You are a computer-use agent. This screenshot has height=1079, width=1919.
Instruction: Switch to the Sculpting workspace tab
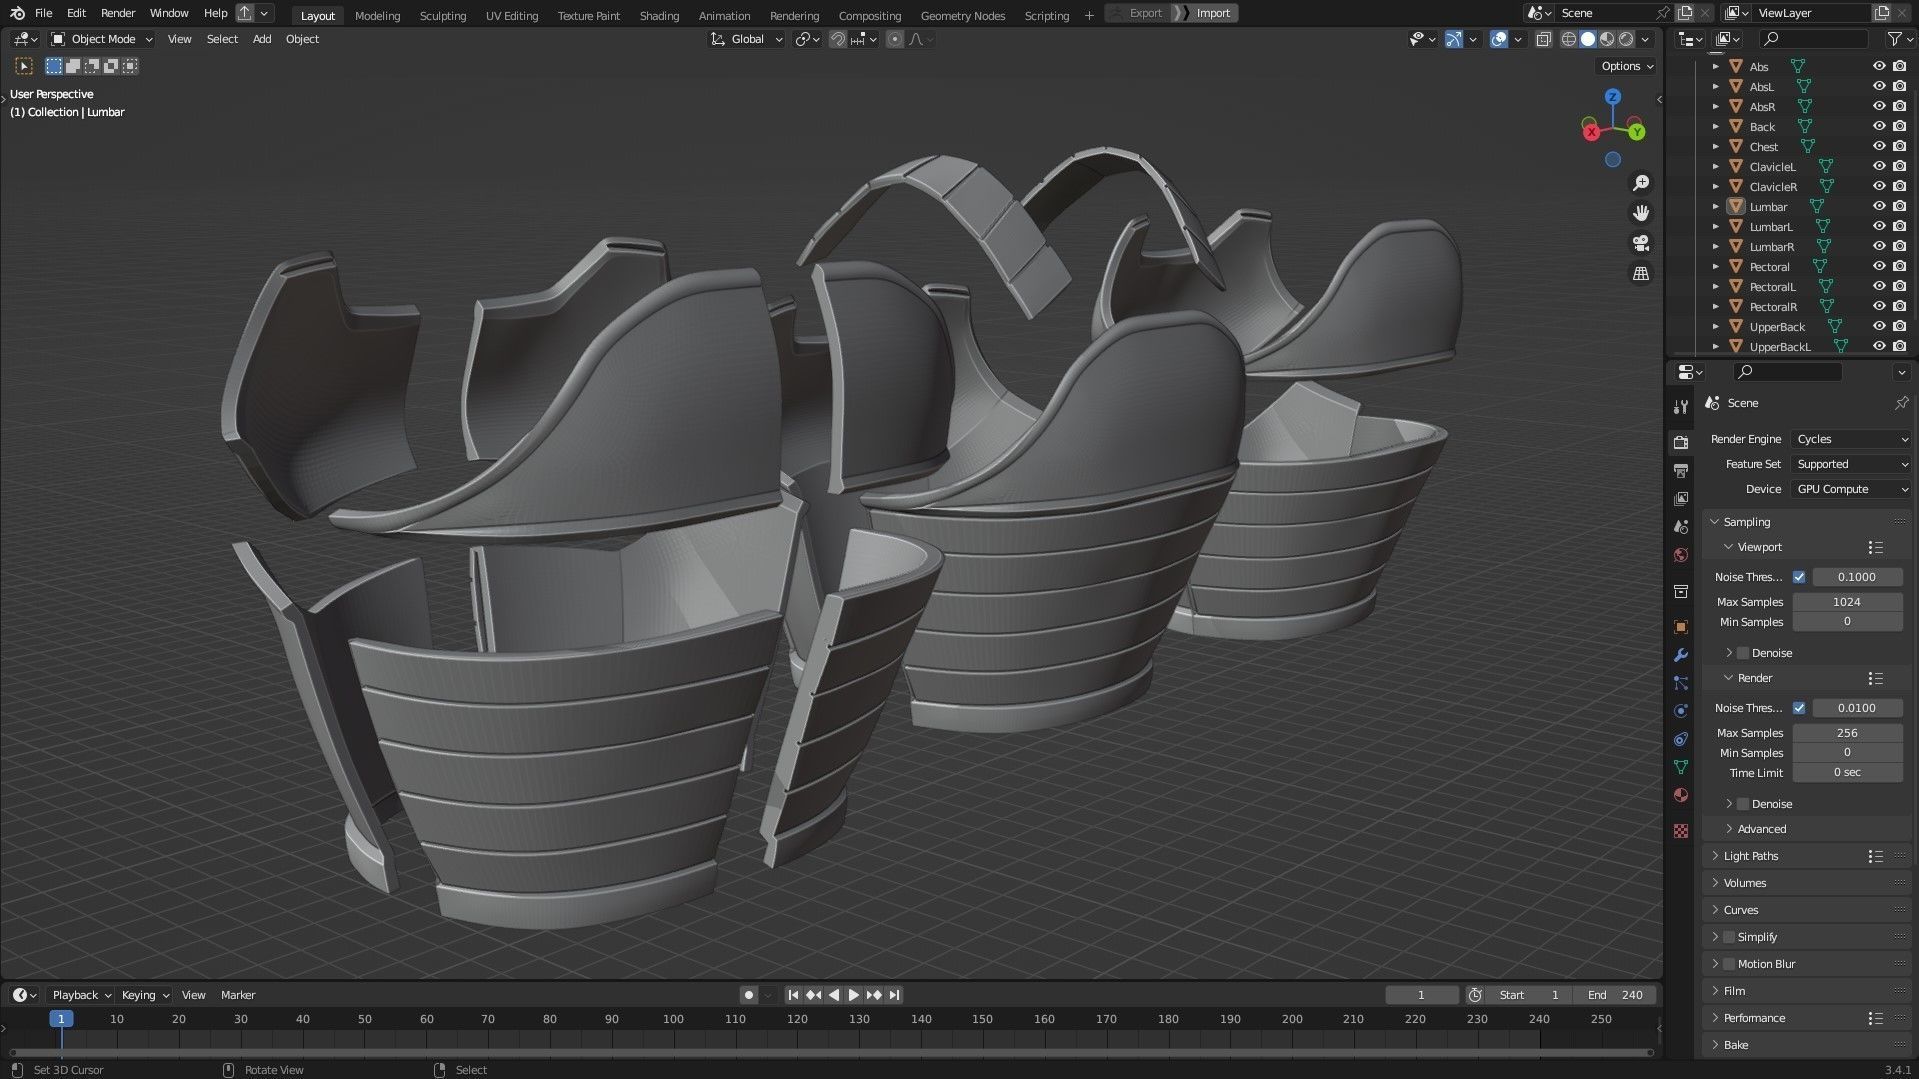point(442,15)
